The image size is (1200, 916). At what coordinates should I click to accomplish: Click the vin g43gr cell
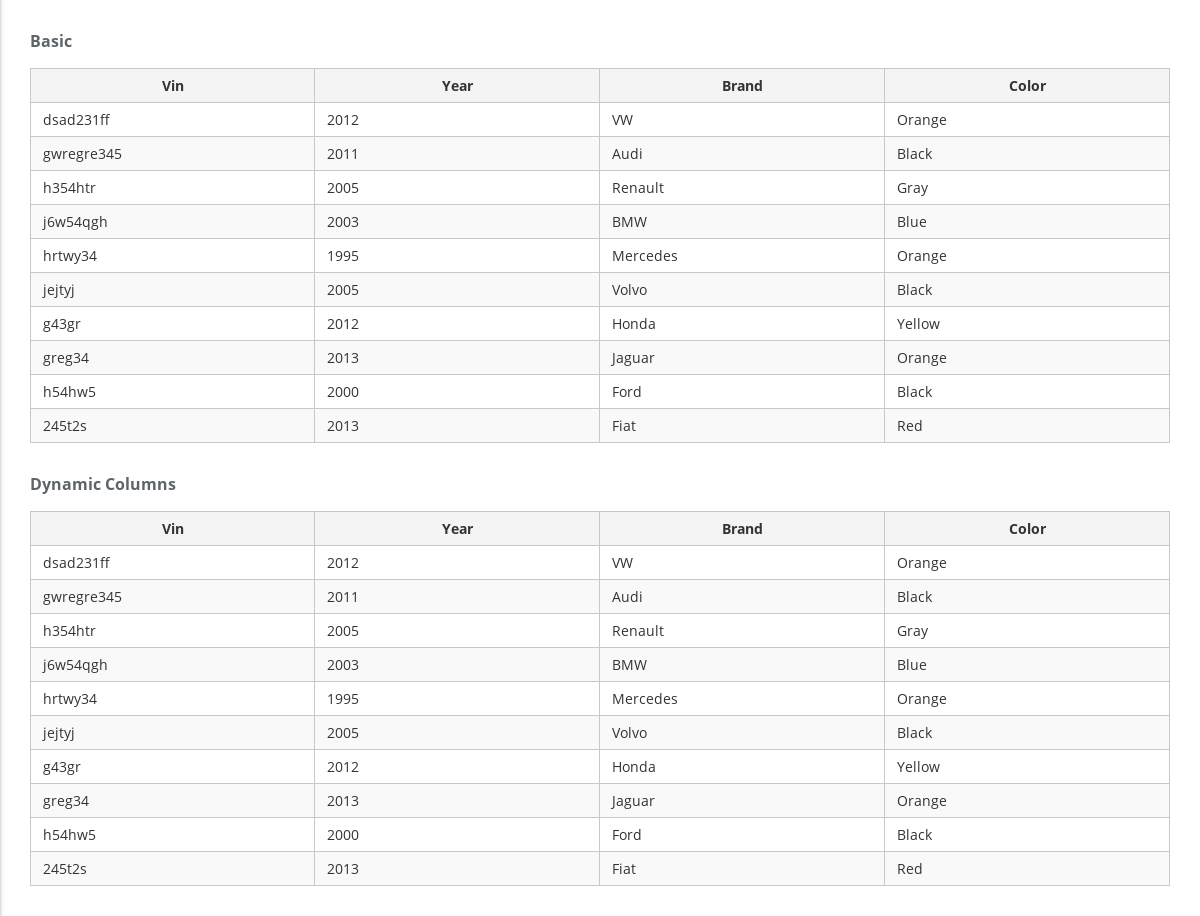(x=62, y=323)
